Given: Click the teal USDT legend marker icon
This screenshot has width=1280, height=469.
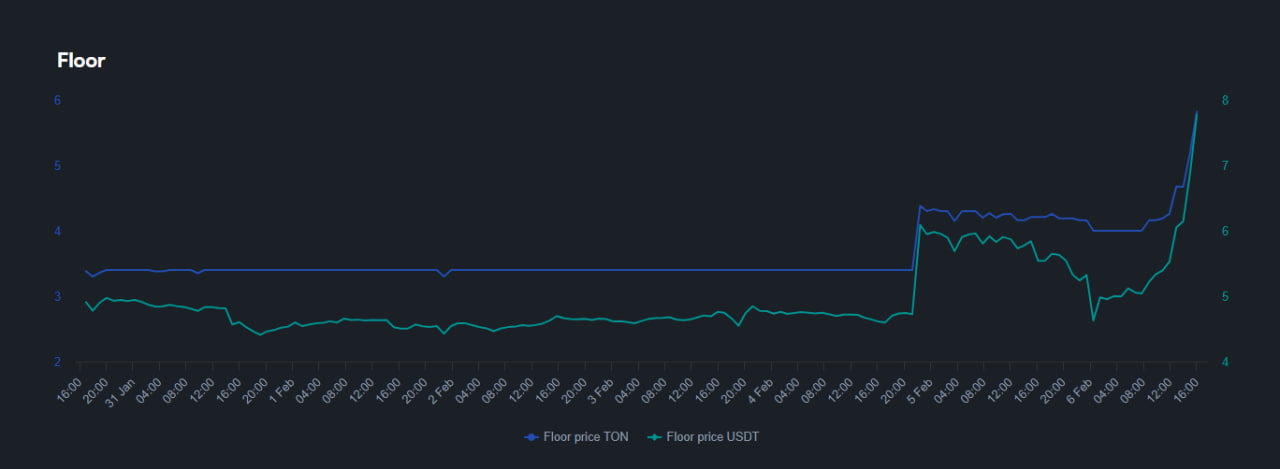Looking at the screenshot, I should [x=654, y=437].
